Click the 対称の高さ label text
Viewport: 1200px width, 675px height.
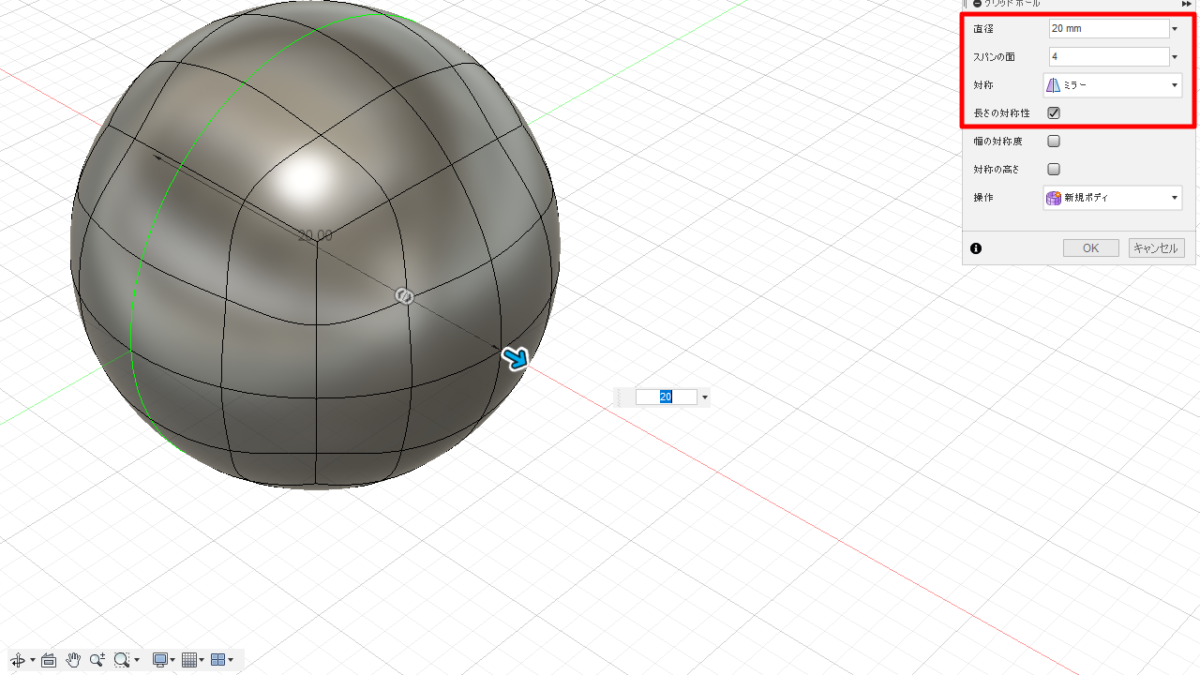[x=996, y=169]
